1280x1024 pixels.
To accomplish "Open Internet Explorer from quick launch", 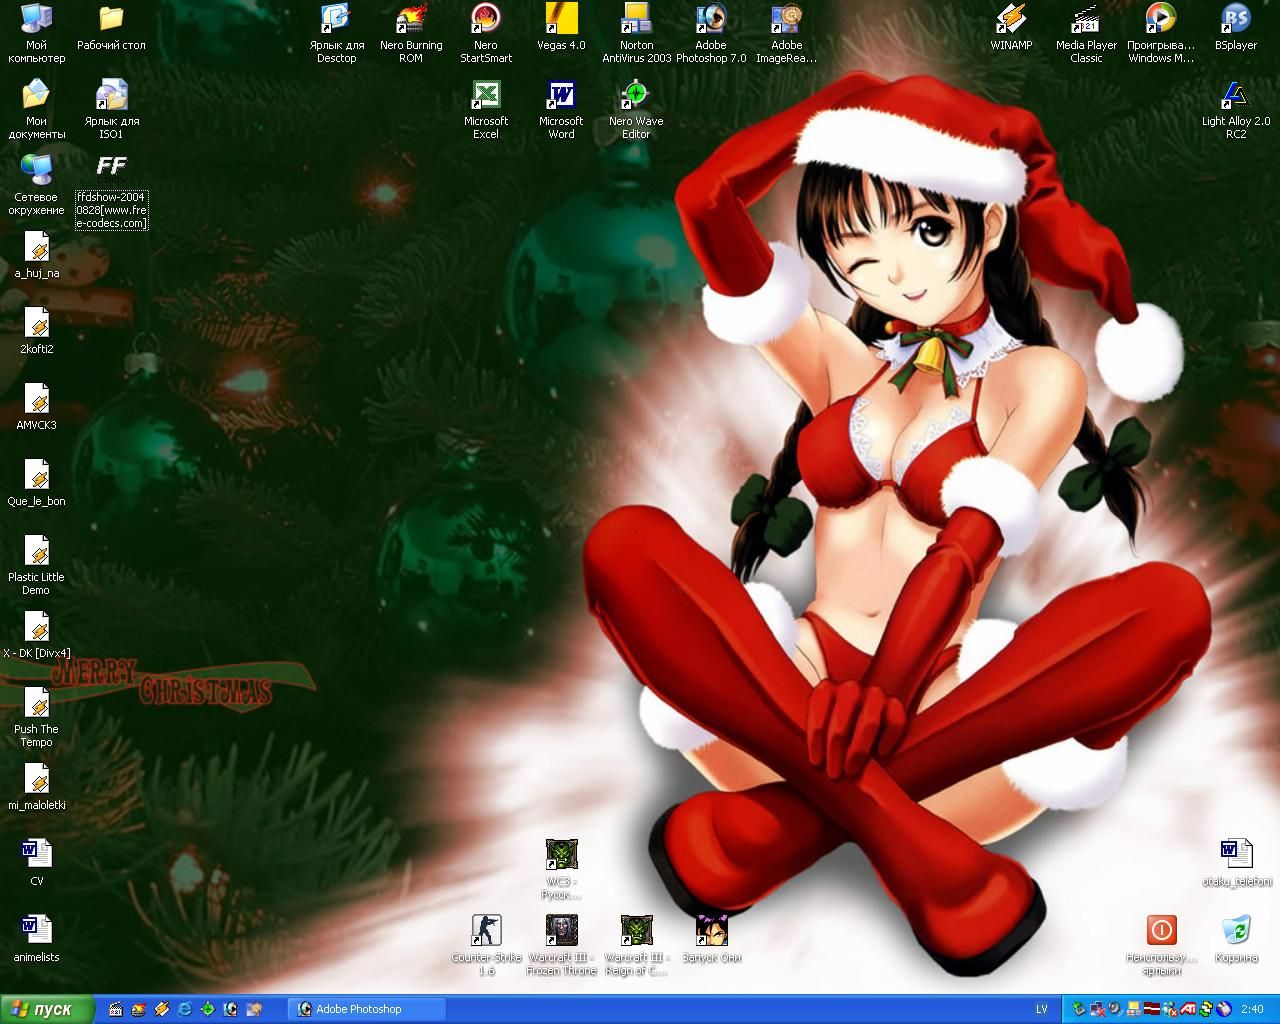I will pyautogui.click(x=185, y=1009).
